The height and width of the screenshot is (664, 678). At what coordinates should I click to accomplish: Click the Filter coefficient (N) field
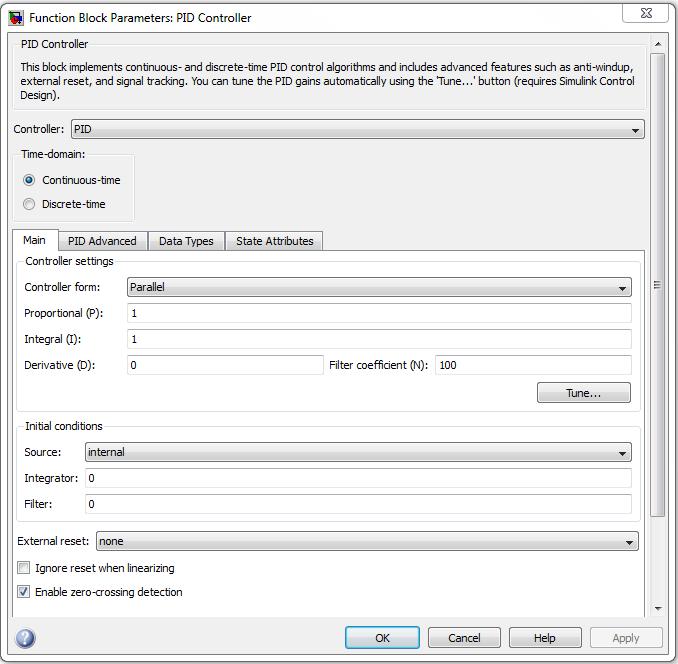(533, 365)
